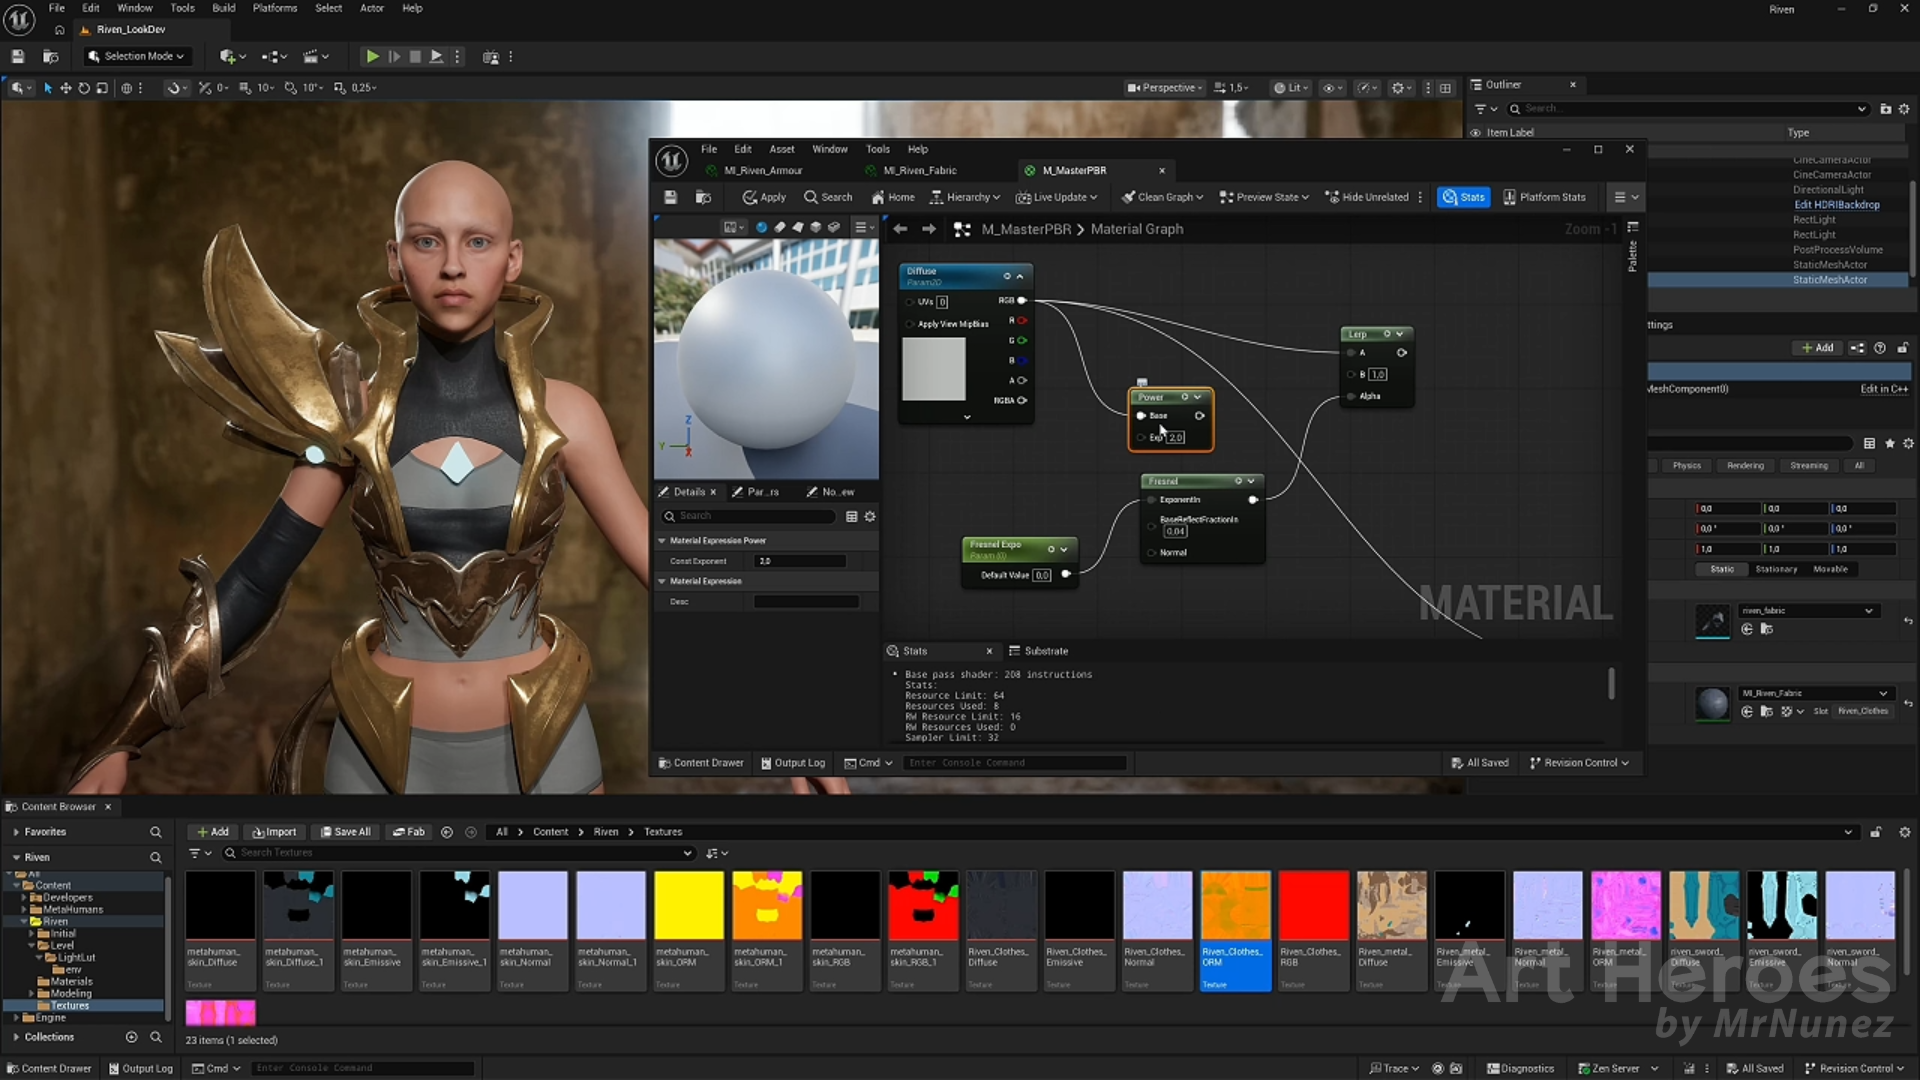Click Search in the material editor toolbar
Viewport: 1920px width, 1080px height.
pos(828,198)
